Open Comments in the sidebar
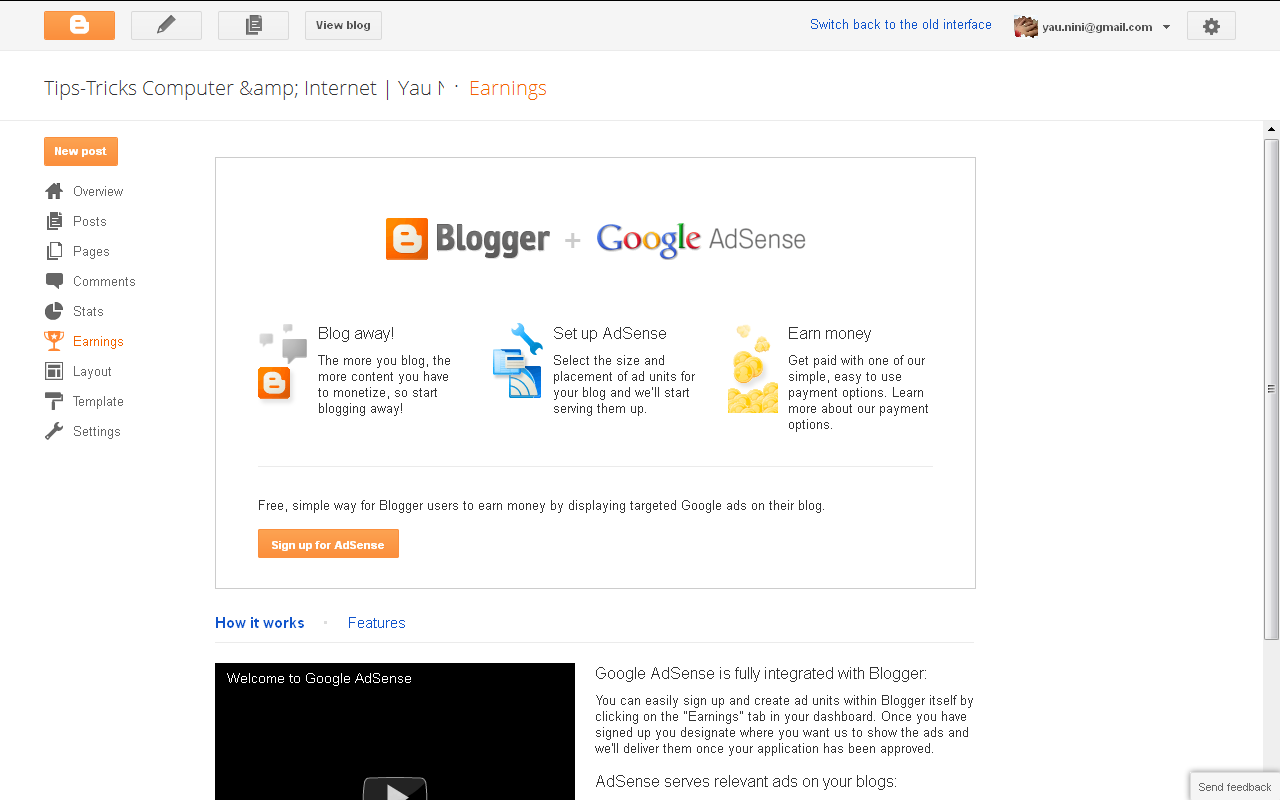The height and width of the screenshot is (800, 1280). click(x=104, y=281)
